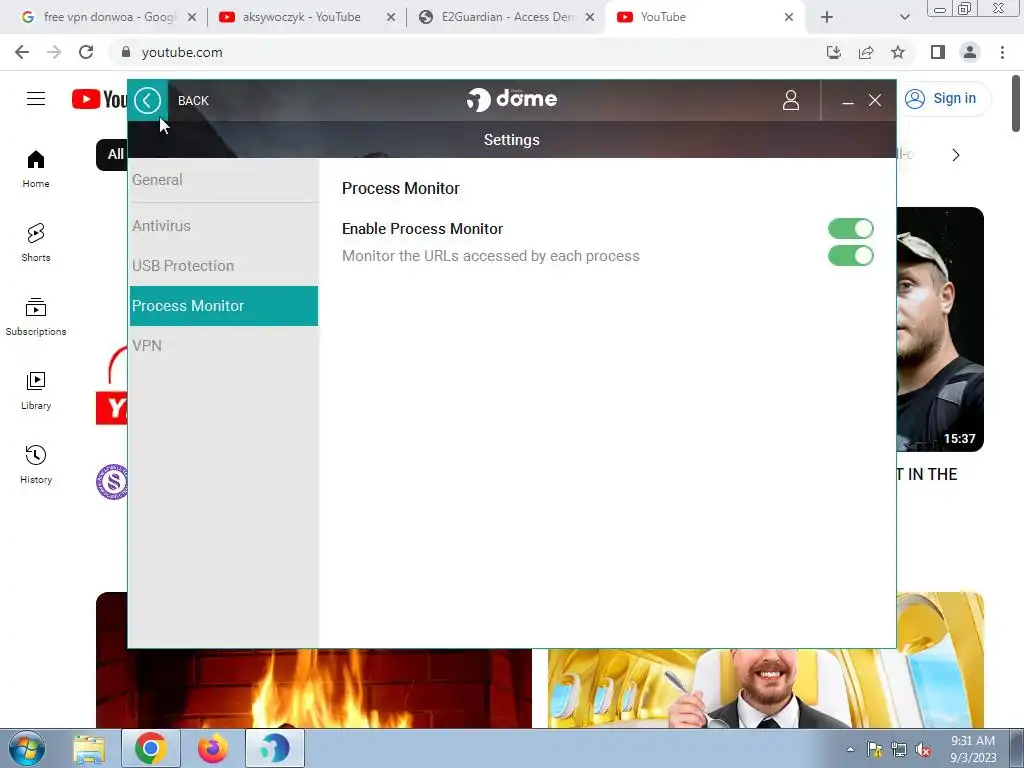Screen dimensions: 1024x768
Task: Select Process Monitor category
Action: click(224, 306)
